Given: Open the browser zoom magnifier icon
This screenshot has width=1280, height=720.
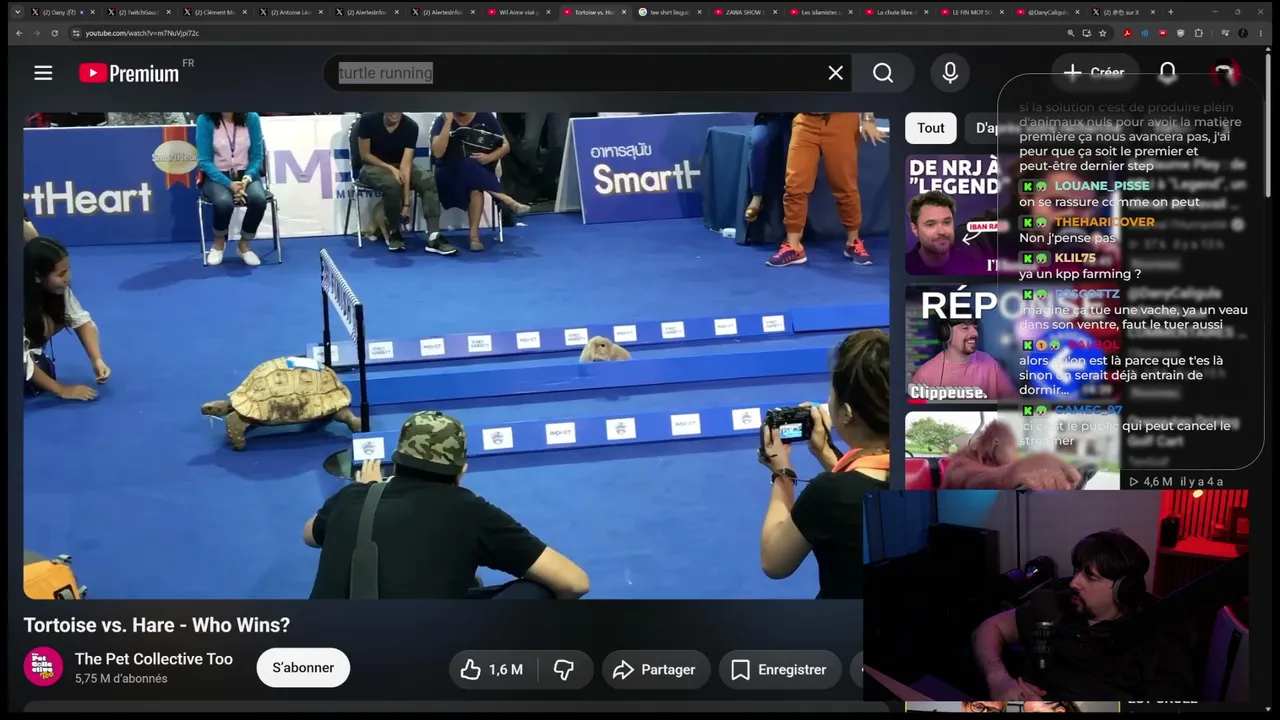Looking at the screenshot, I should click(1071, 33).
